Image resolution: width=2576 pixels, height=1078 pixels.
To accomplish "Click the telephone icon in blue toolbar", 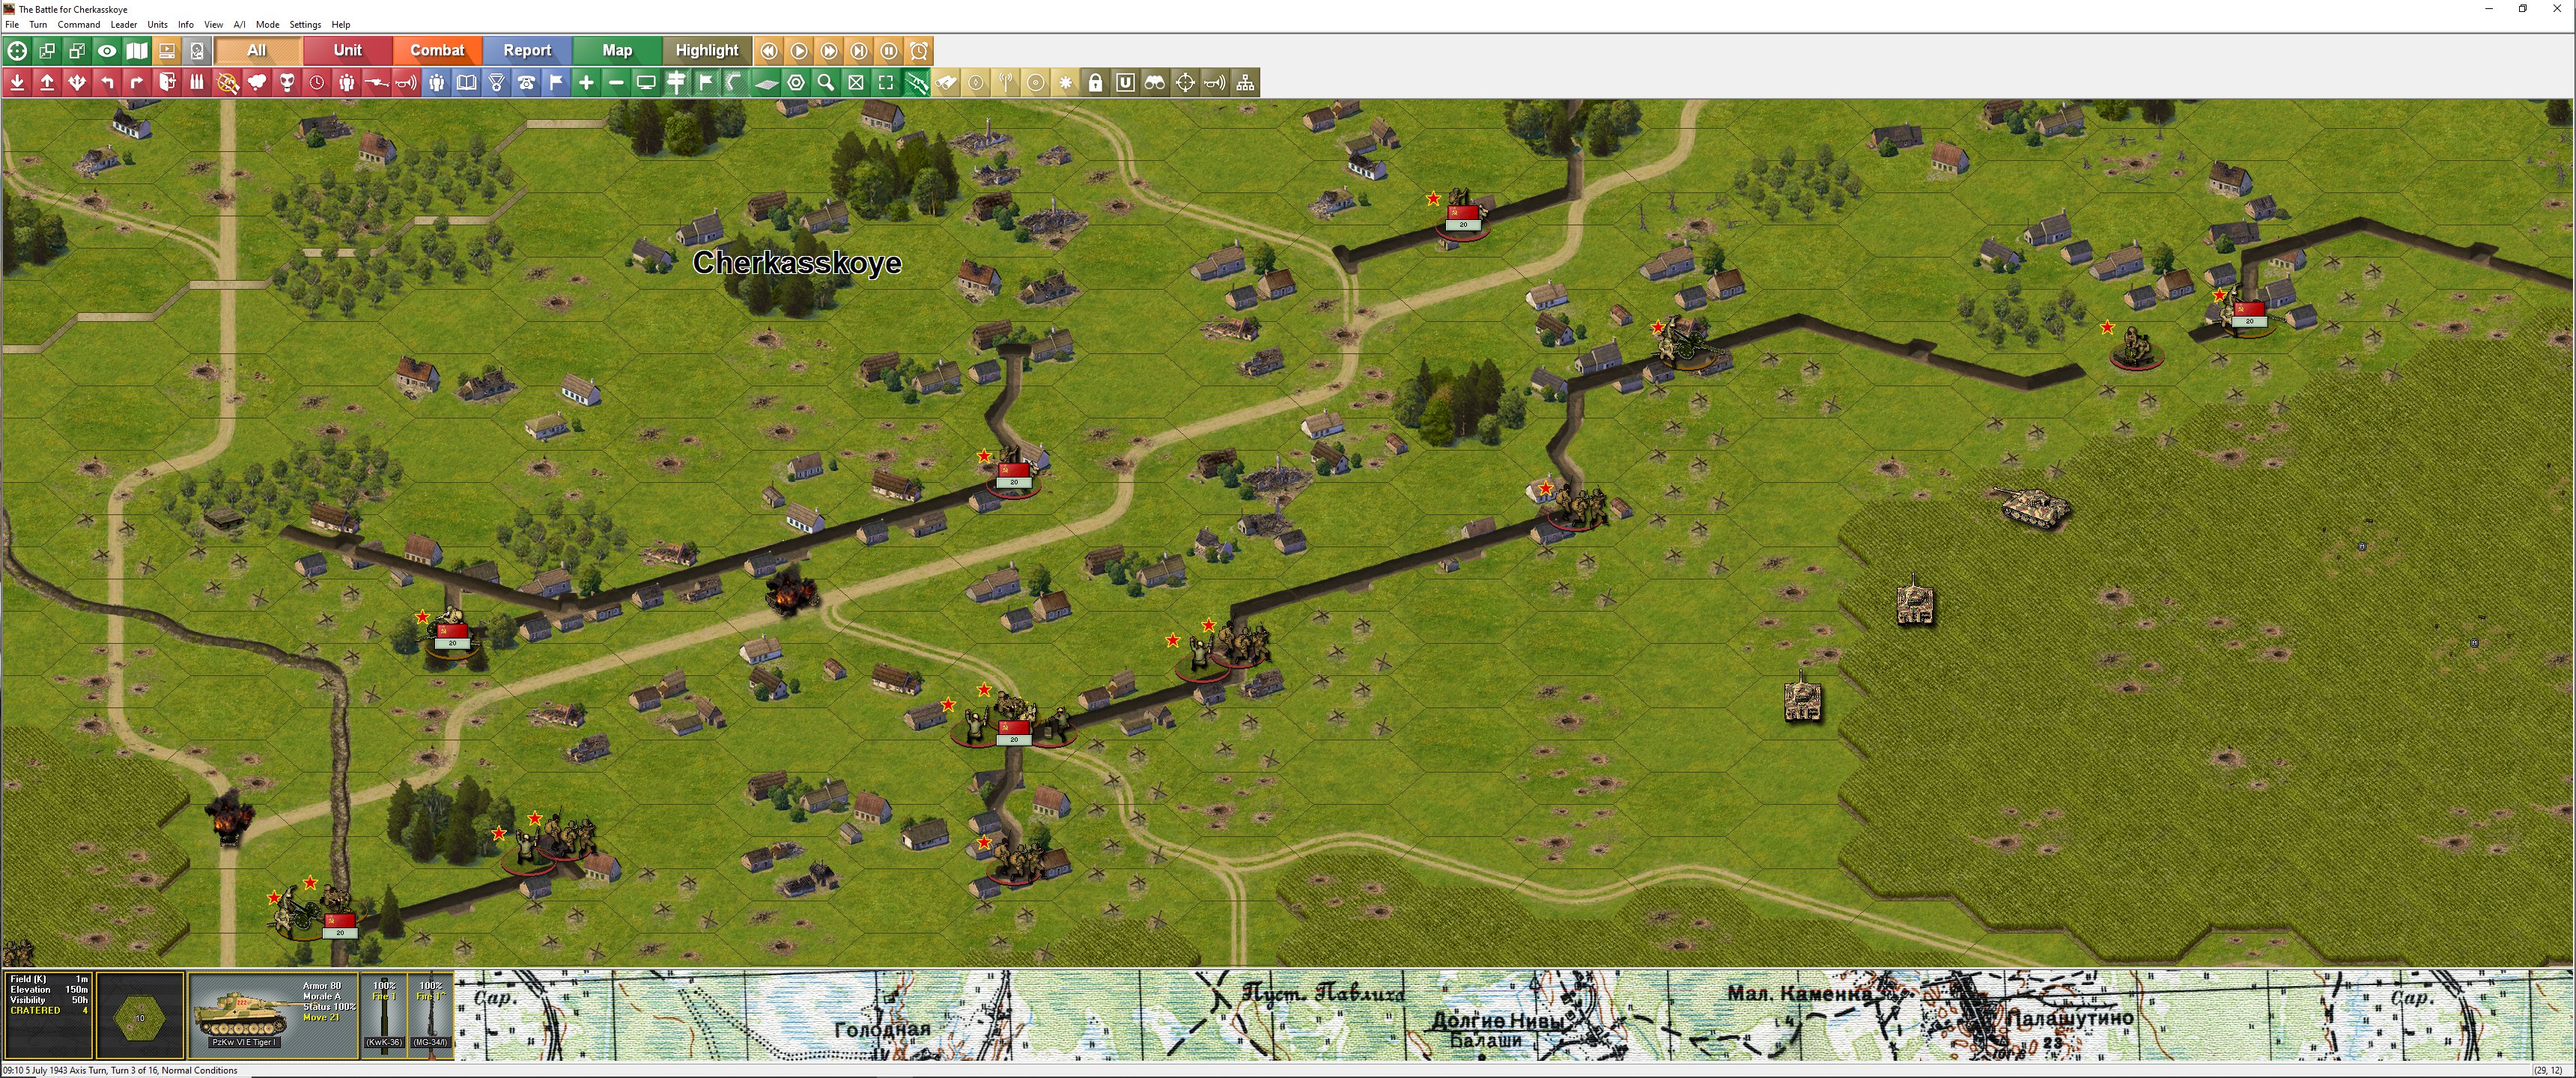I will pyautogui.click(x=526, y=83).
